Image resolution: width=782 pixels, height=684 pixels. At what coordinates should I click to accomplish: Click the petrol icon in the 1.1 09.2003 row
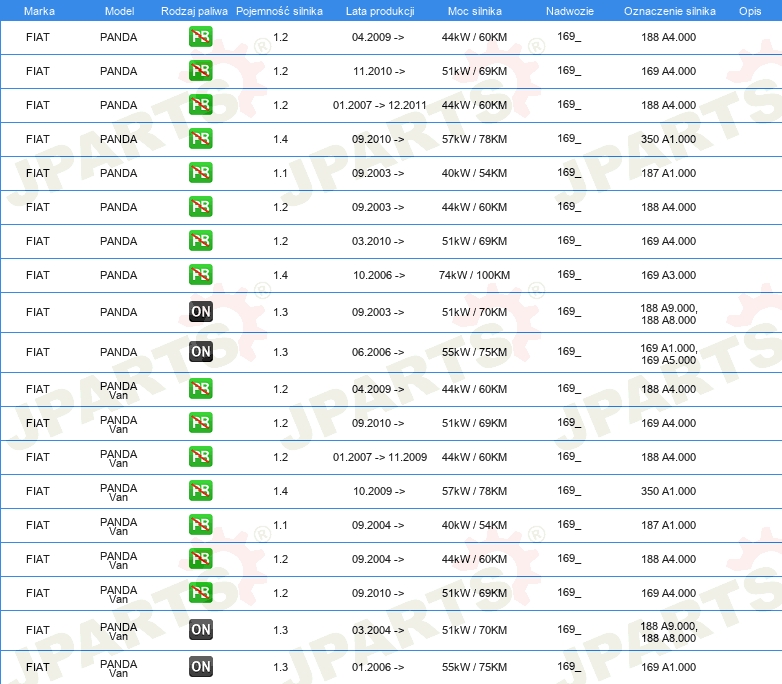pyautogui.click(x=200, y=173)
